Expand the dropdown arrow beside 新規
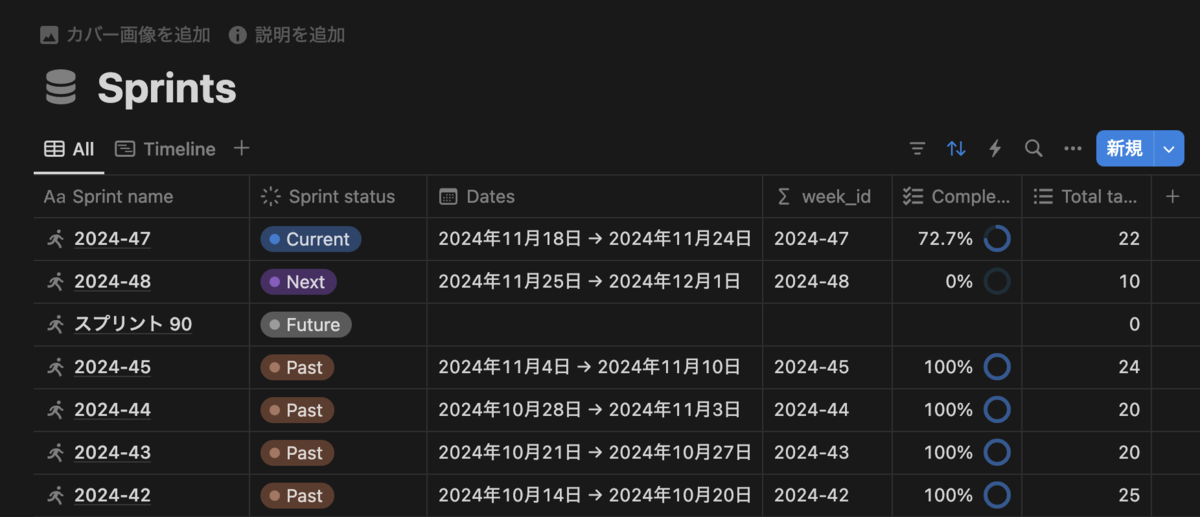 click(1170, 149)
